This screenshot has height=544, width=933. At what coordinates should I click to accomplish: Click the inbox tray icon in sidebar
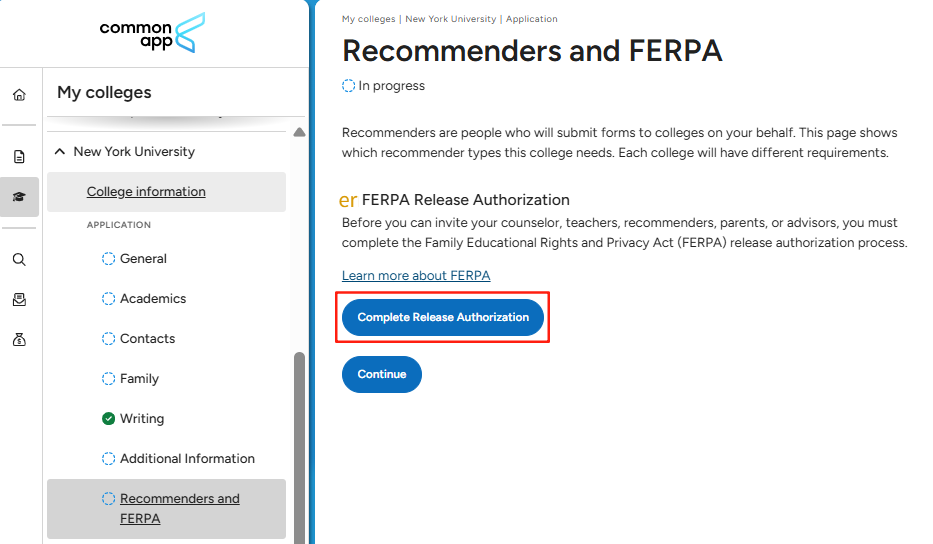click(x=19, y=299)
